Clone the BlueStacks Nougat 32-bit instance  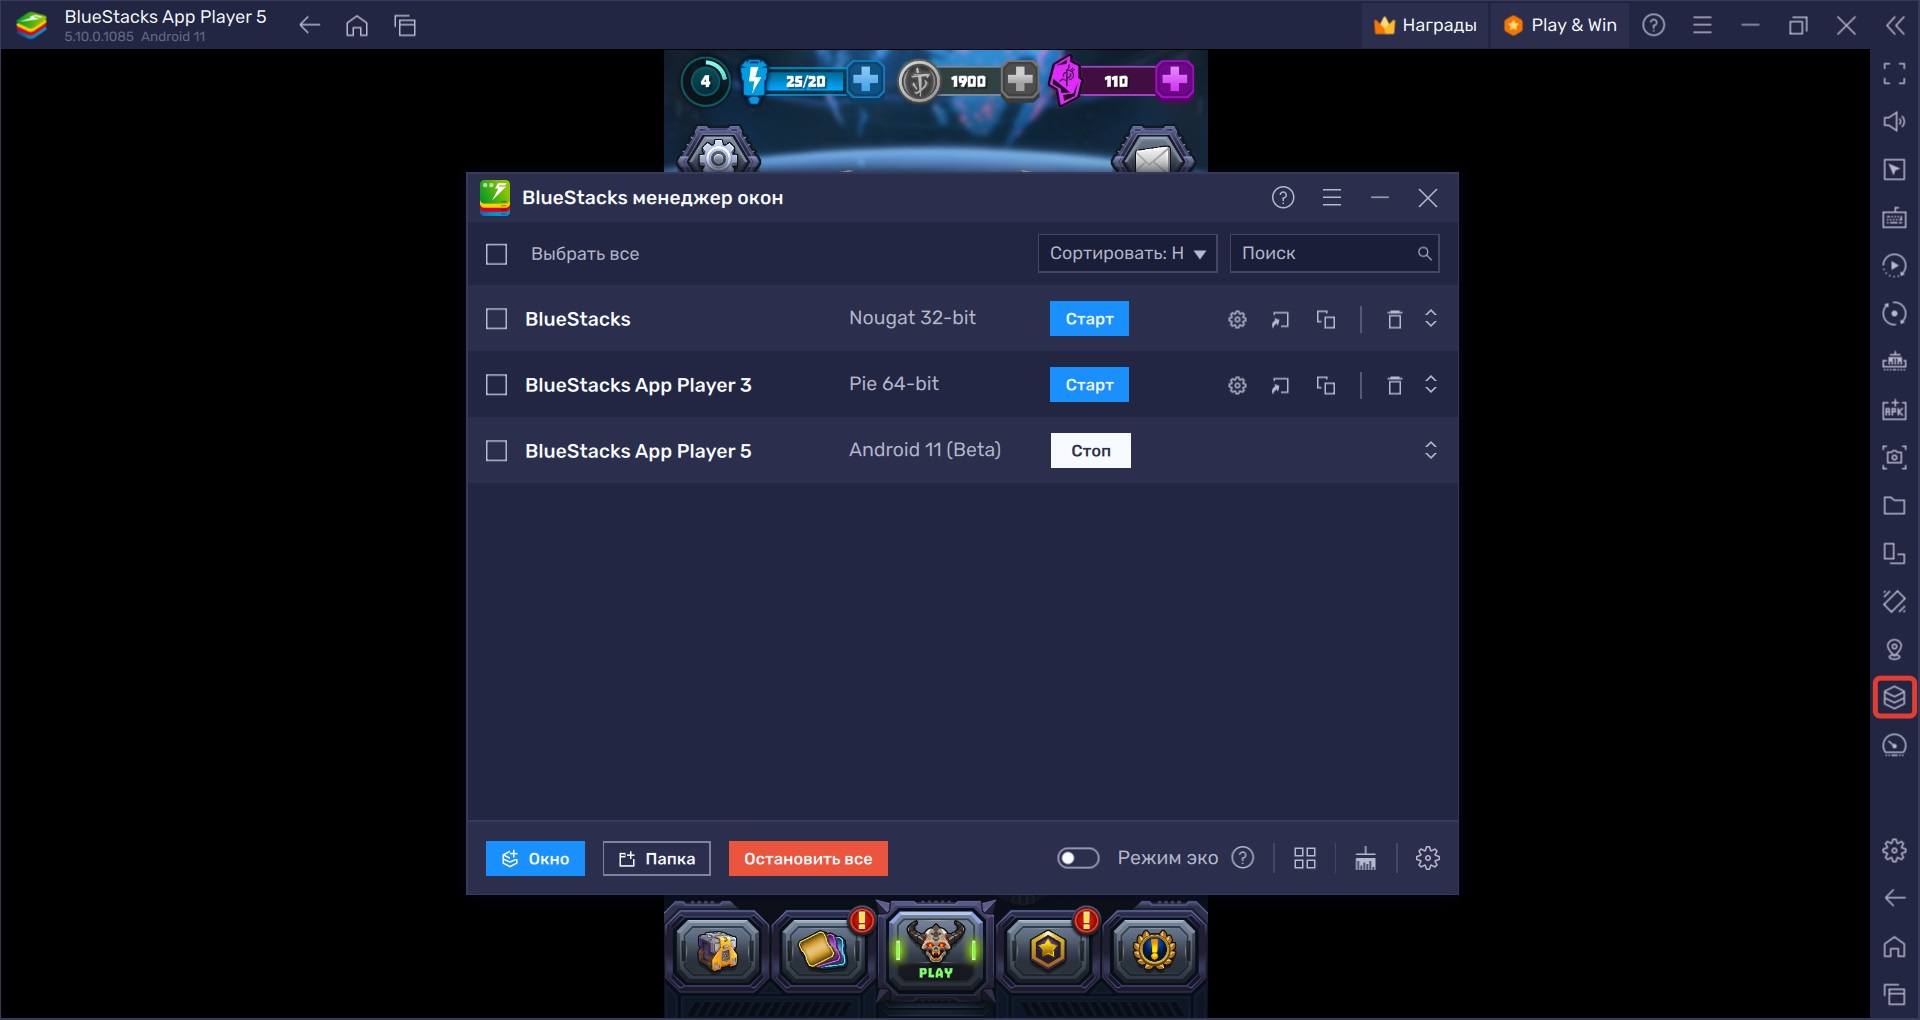click(1326, 319)
